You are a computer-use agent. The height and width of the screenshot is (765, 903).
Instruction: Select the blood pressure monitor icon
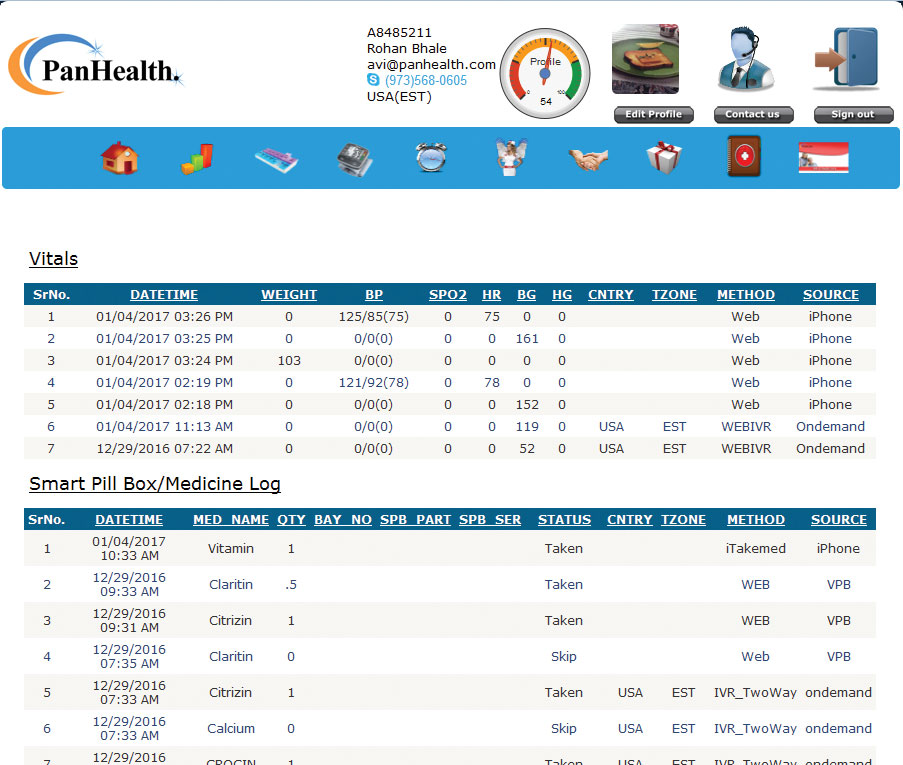355,158
